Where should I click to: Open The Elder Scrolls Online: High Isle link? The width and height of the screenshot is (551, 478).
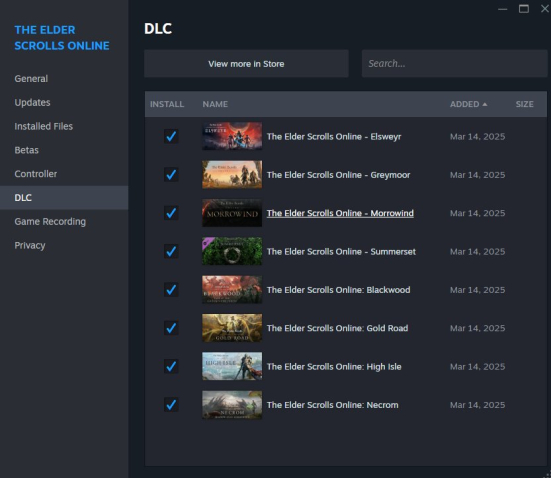tap(334, 367)
